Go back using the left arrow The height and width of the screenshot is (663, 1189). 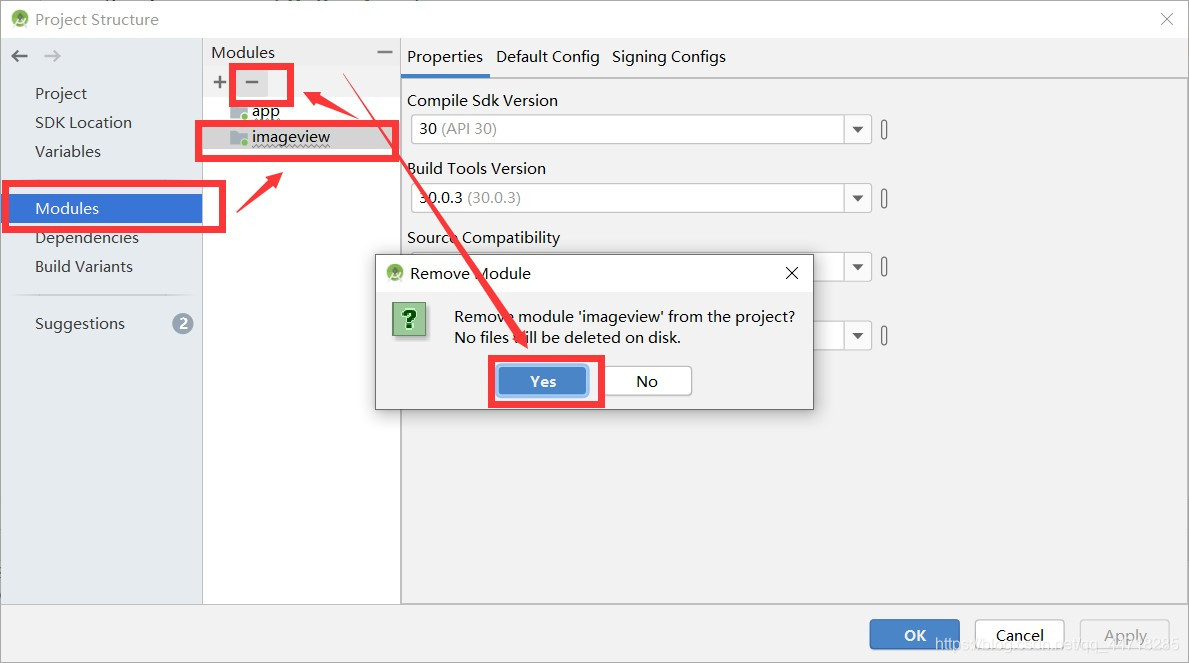(20, 56)
